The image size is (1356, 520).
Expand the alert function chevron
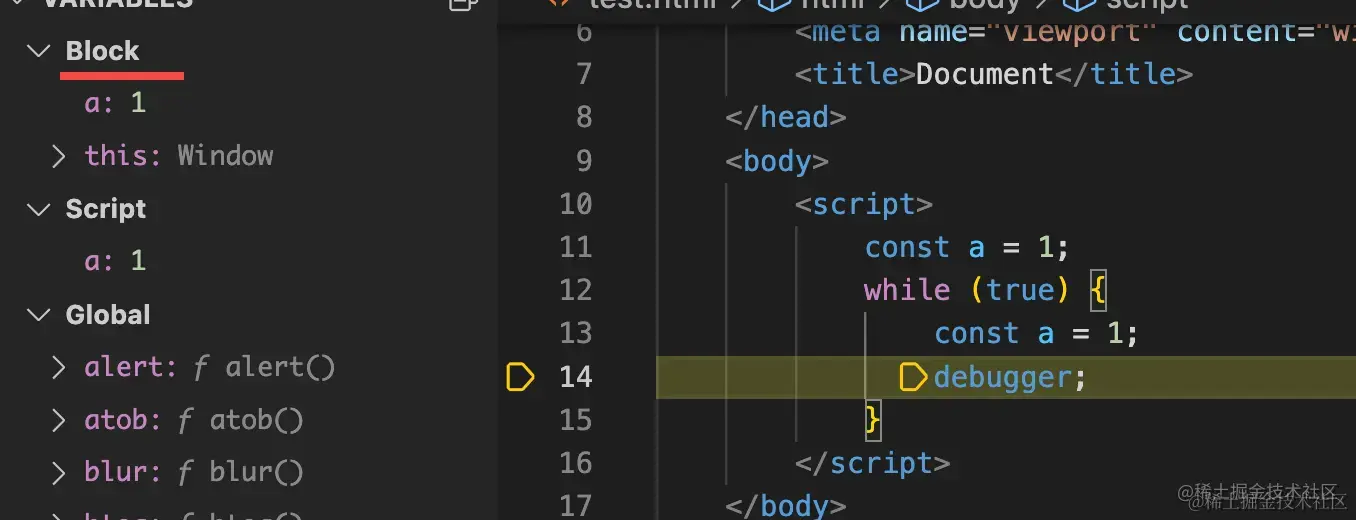tap(59, 367)
